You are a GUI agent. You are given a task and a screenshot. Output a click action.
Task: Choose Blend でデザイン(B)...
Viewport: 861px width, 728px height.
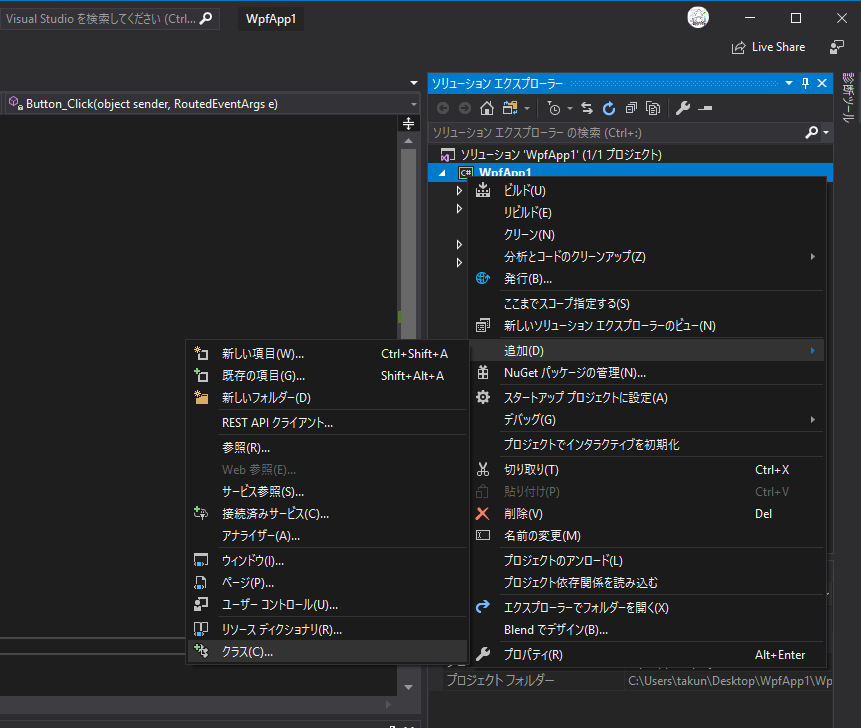646,630
